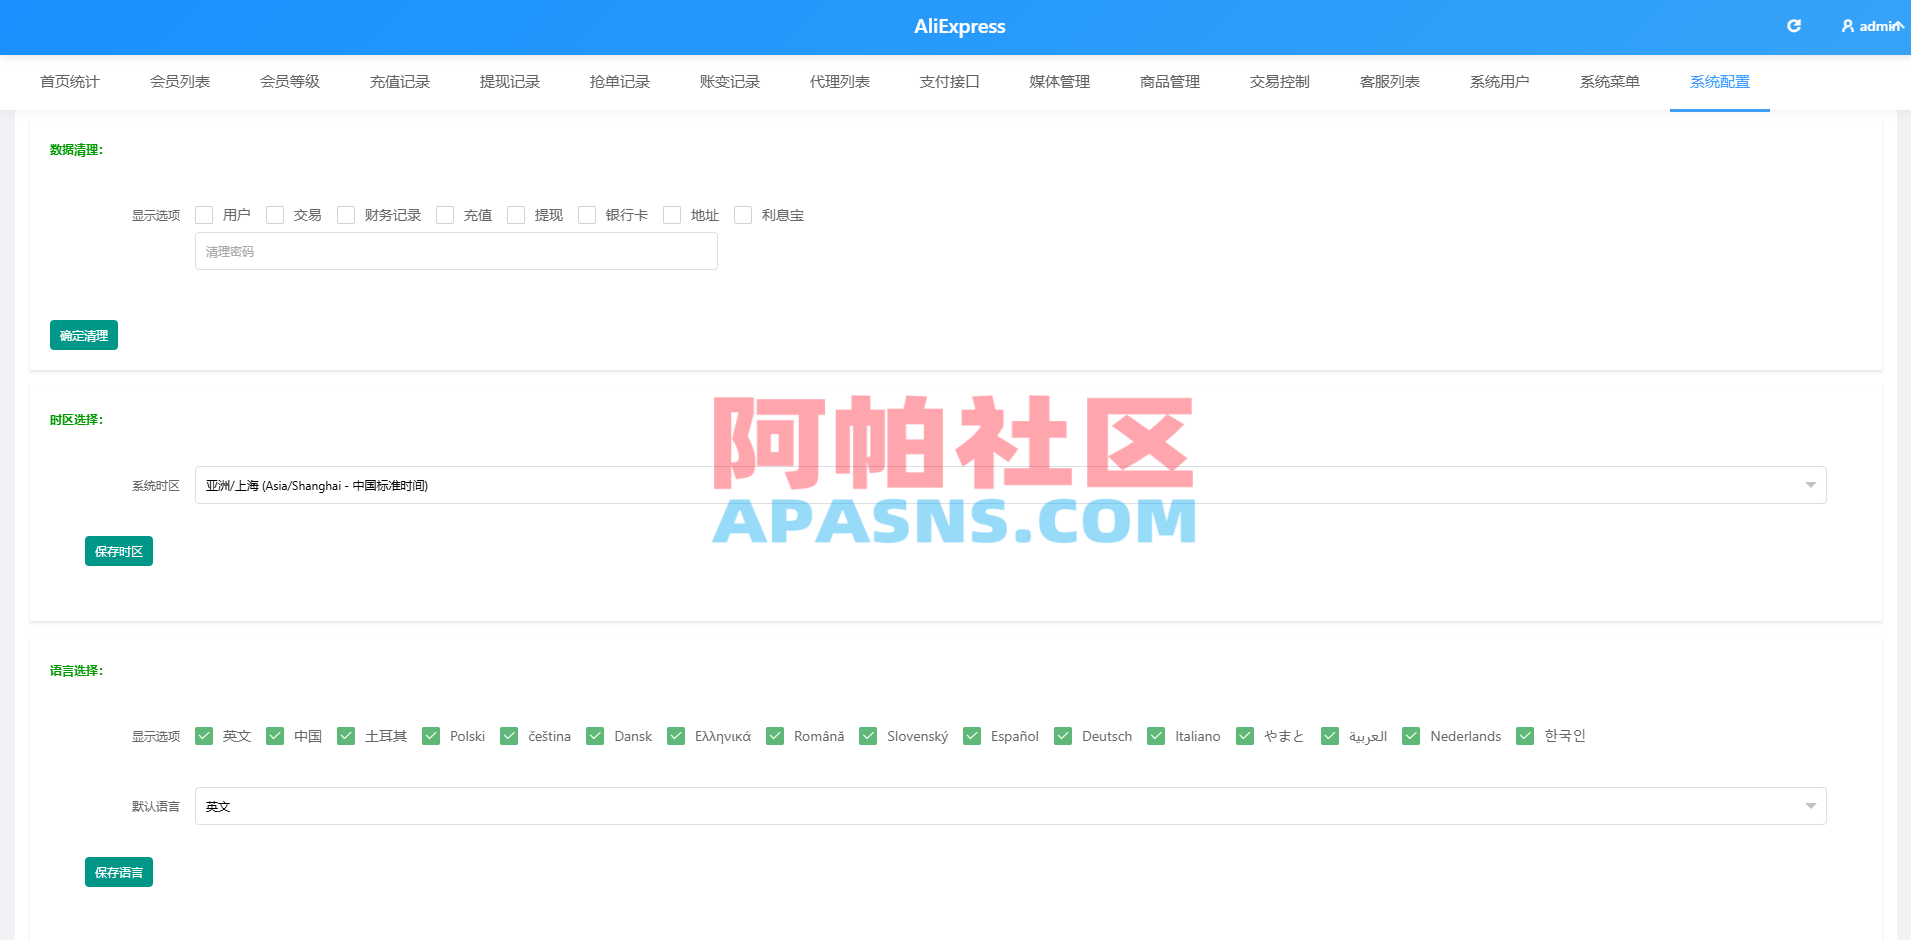This screenshot has height=940, width=1911.
Task: Switch to 充值记录 tab
Action: 400,82
